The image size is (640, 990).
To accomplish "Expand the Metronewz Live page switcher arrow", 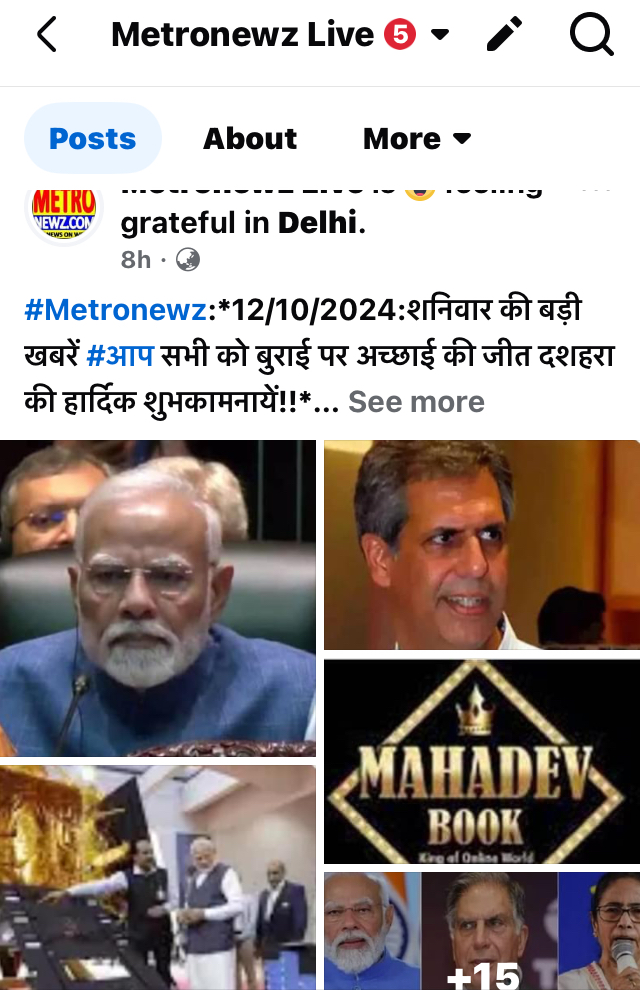I will click(x=440, y=34).
